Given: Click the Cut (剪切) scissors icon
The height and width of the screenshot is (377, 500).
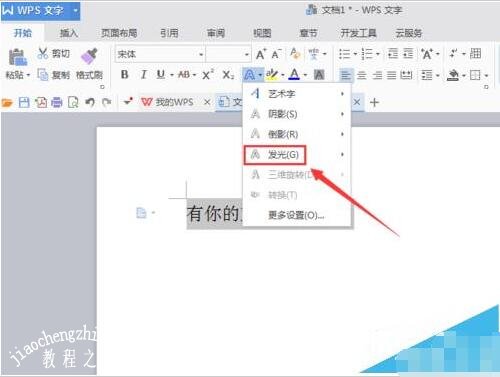Looking at the screenshot, I should [x=43, y=53].
